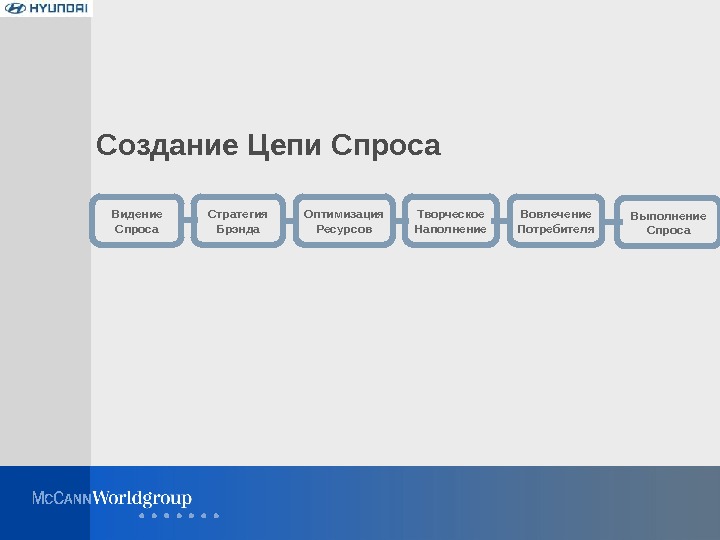Select the Вовлечение Потребителя chain box
The height and width of the screenshot is (540, 720).
[x=556, y=221]
